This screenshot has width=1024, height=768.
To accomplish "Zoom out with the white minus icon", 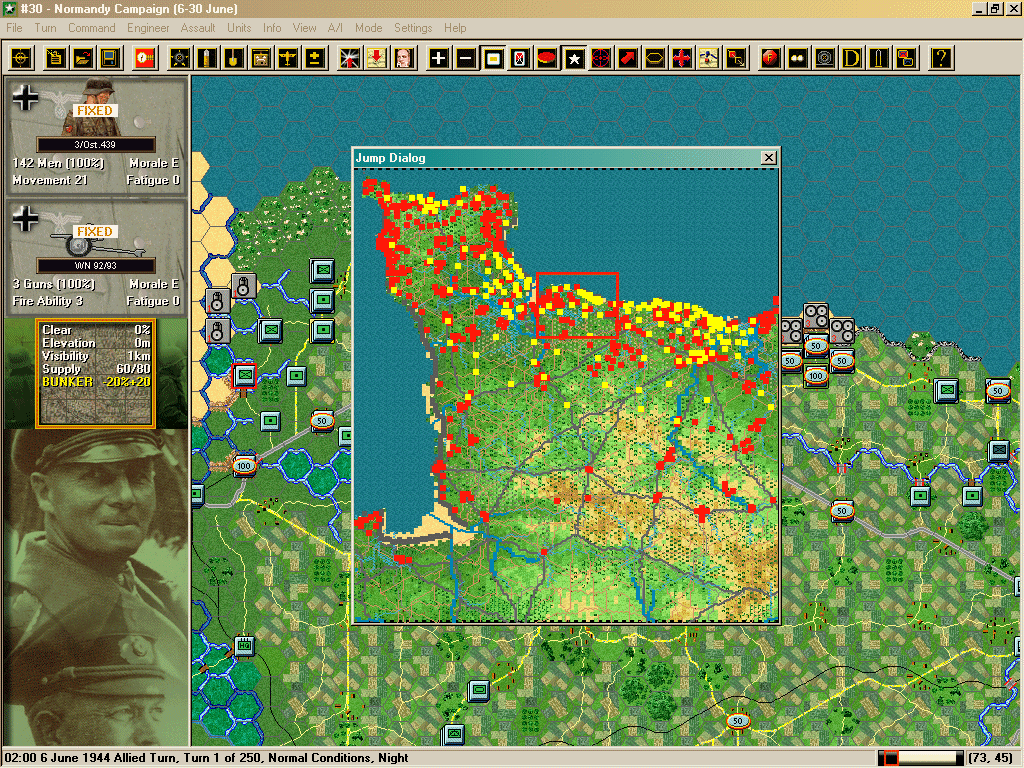I will (466, 58).
